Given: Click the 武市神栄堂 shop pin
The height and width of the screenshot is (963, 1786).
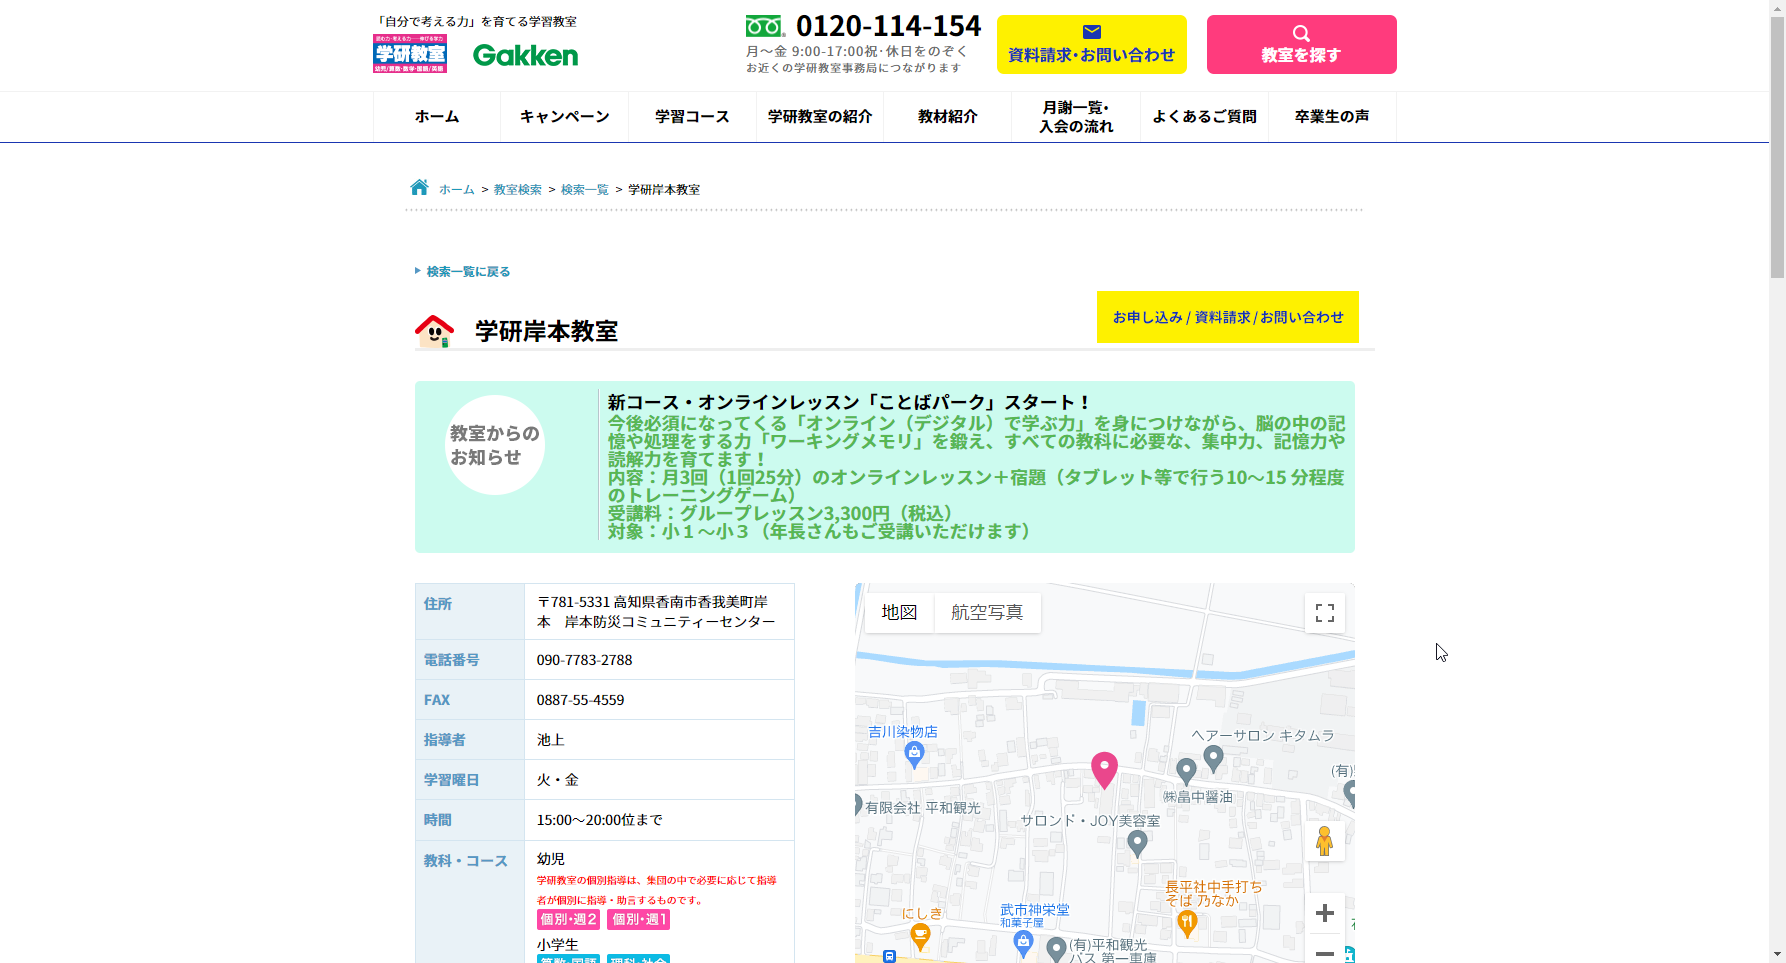Looking at the screenshot, I should pyautogui.click(x=1023, y=943).
